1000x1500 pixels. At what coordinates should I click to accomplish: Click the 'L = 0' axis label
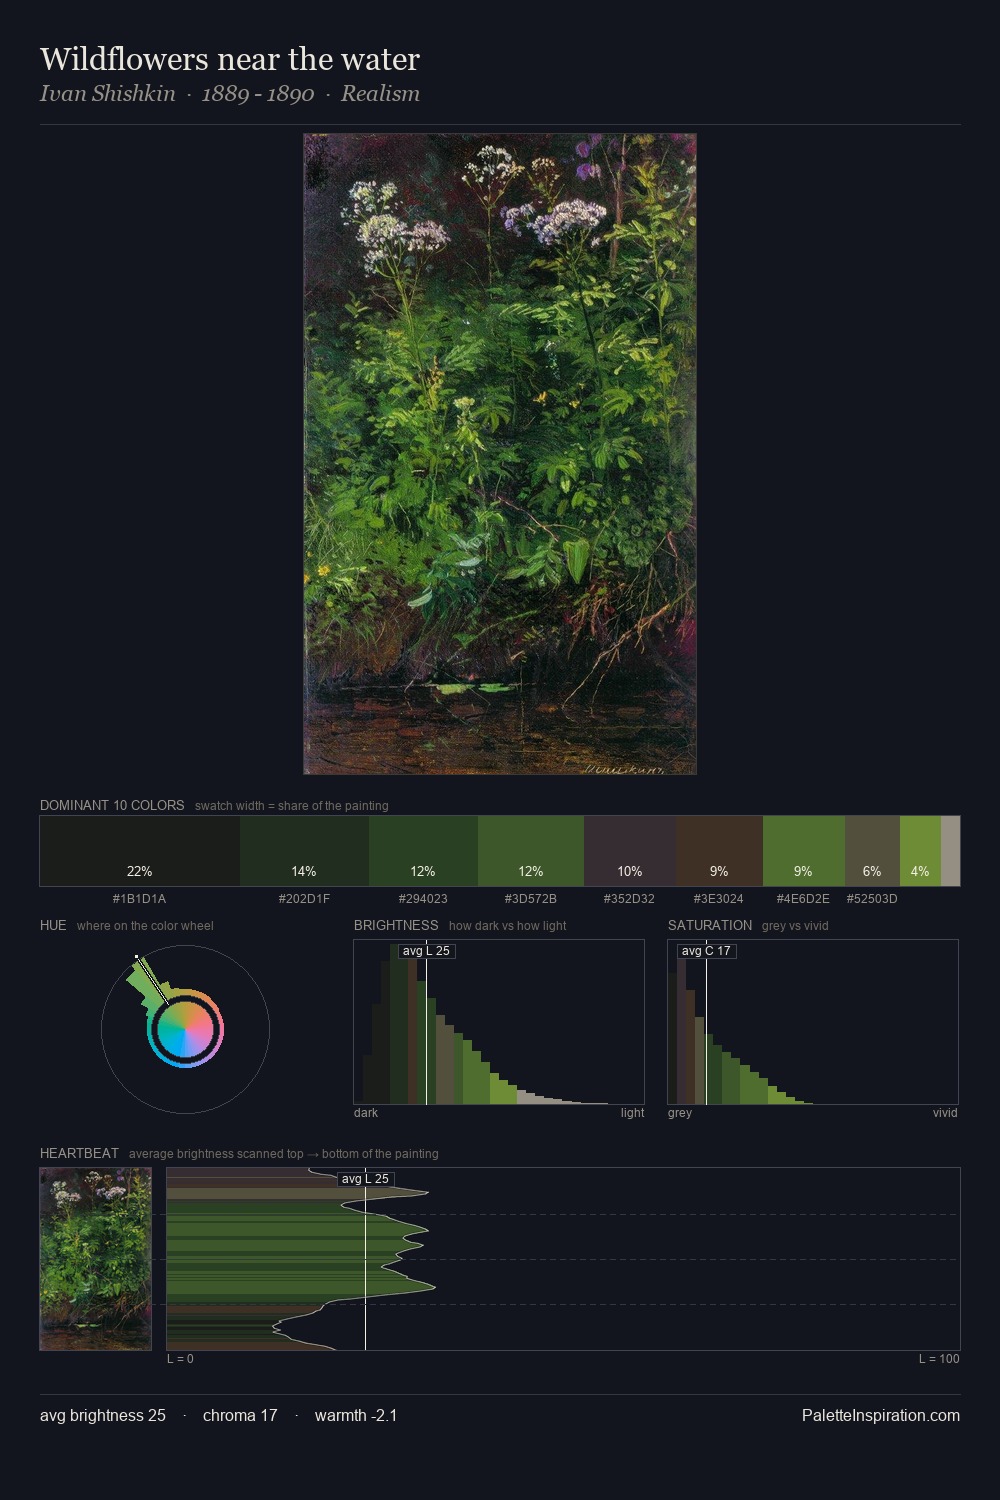[180, 1359]
